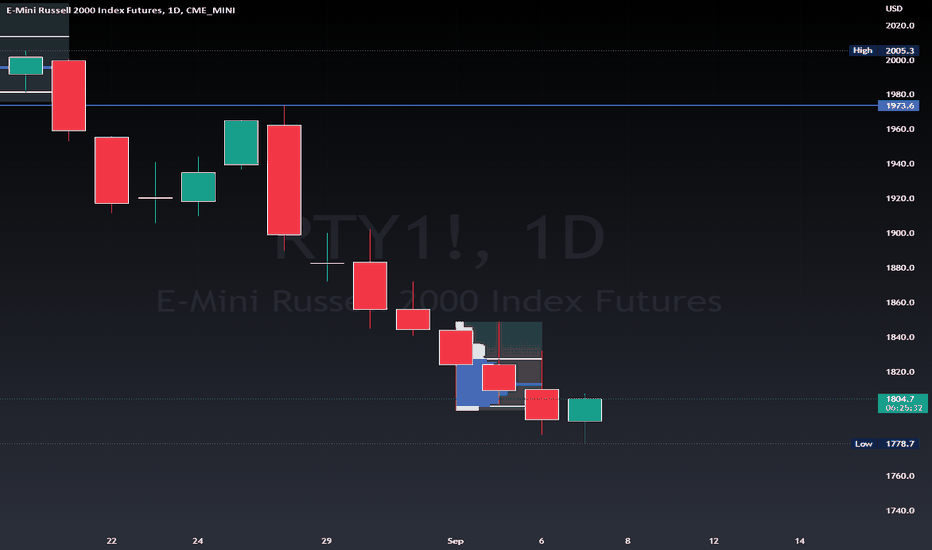Click the Sep month label on time axis
Screen dimensions: 932x550
coord(455,540)
